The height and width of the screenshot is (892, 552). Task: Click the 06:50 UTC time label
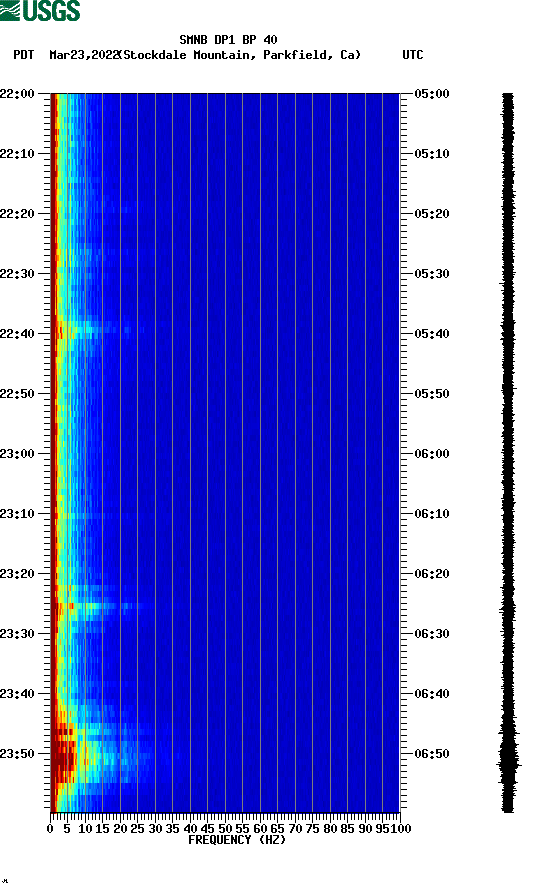[x=431, y=754]
